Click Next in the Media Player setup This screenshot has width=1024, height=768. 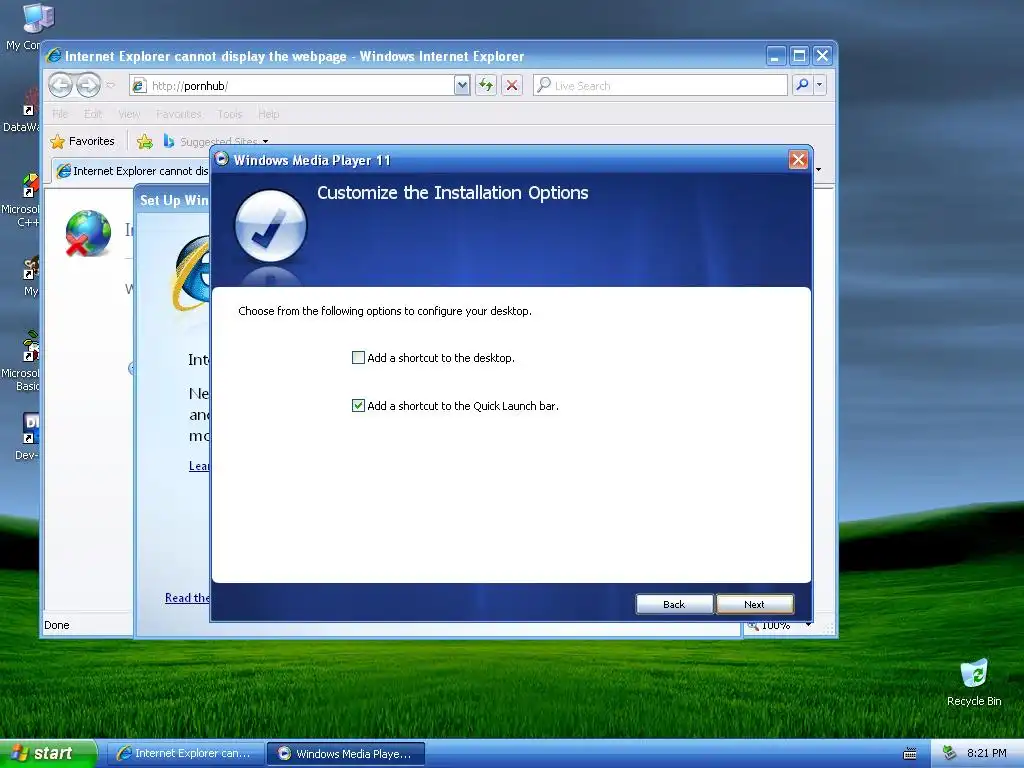coord(754,604)
